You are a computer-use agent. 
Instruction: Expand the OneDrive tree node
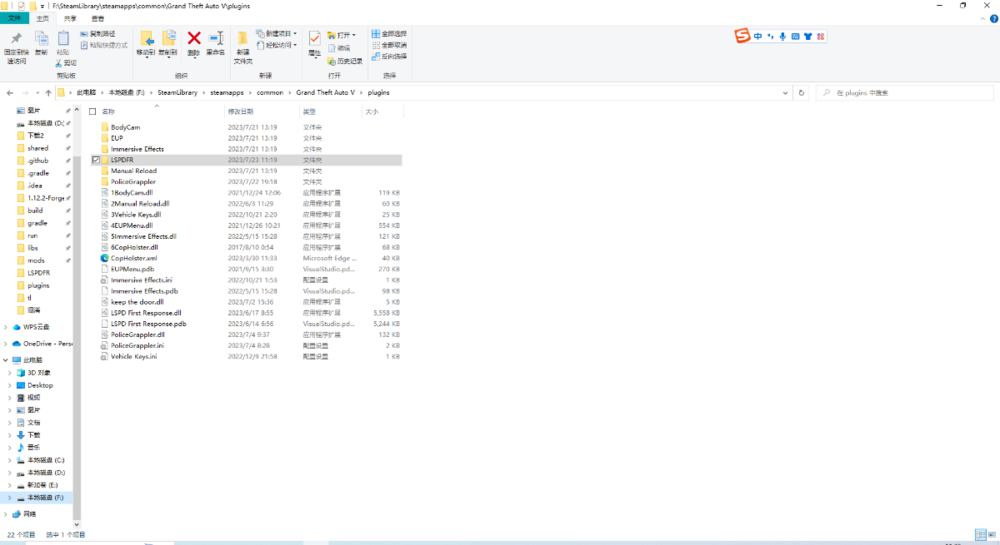click(x=5, y=343)
